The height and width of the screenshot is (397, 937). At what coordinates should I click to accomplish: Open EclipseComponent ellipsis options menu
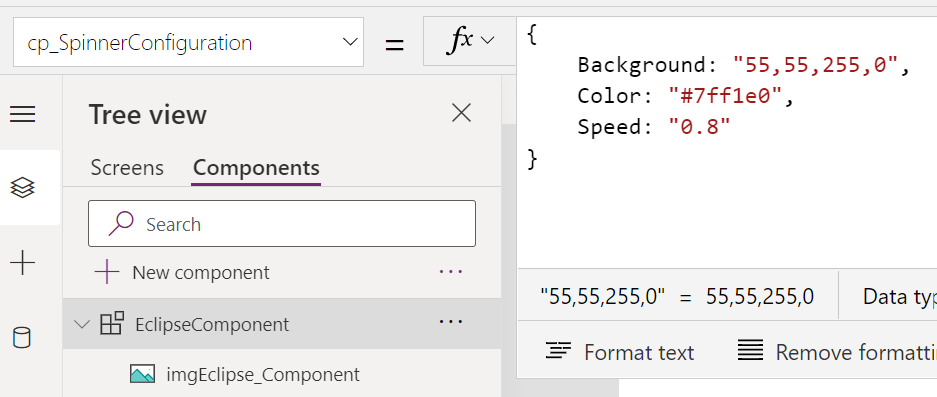pyautogui.click(x=451, y=322)
